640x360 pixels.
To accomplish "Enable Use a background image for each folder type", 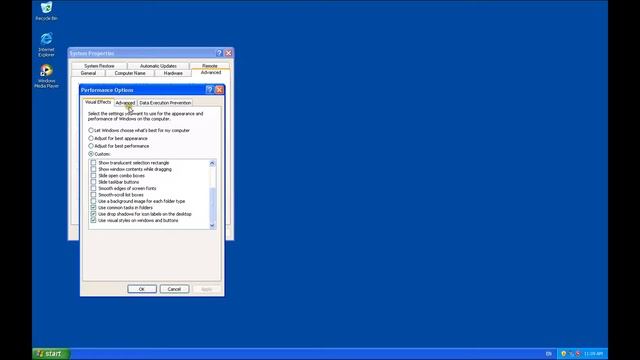I will pos(93,201).
